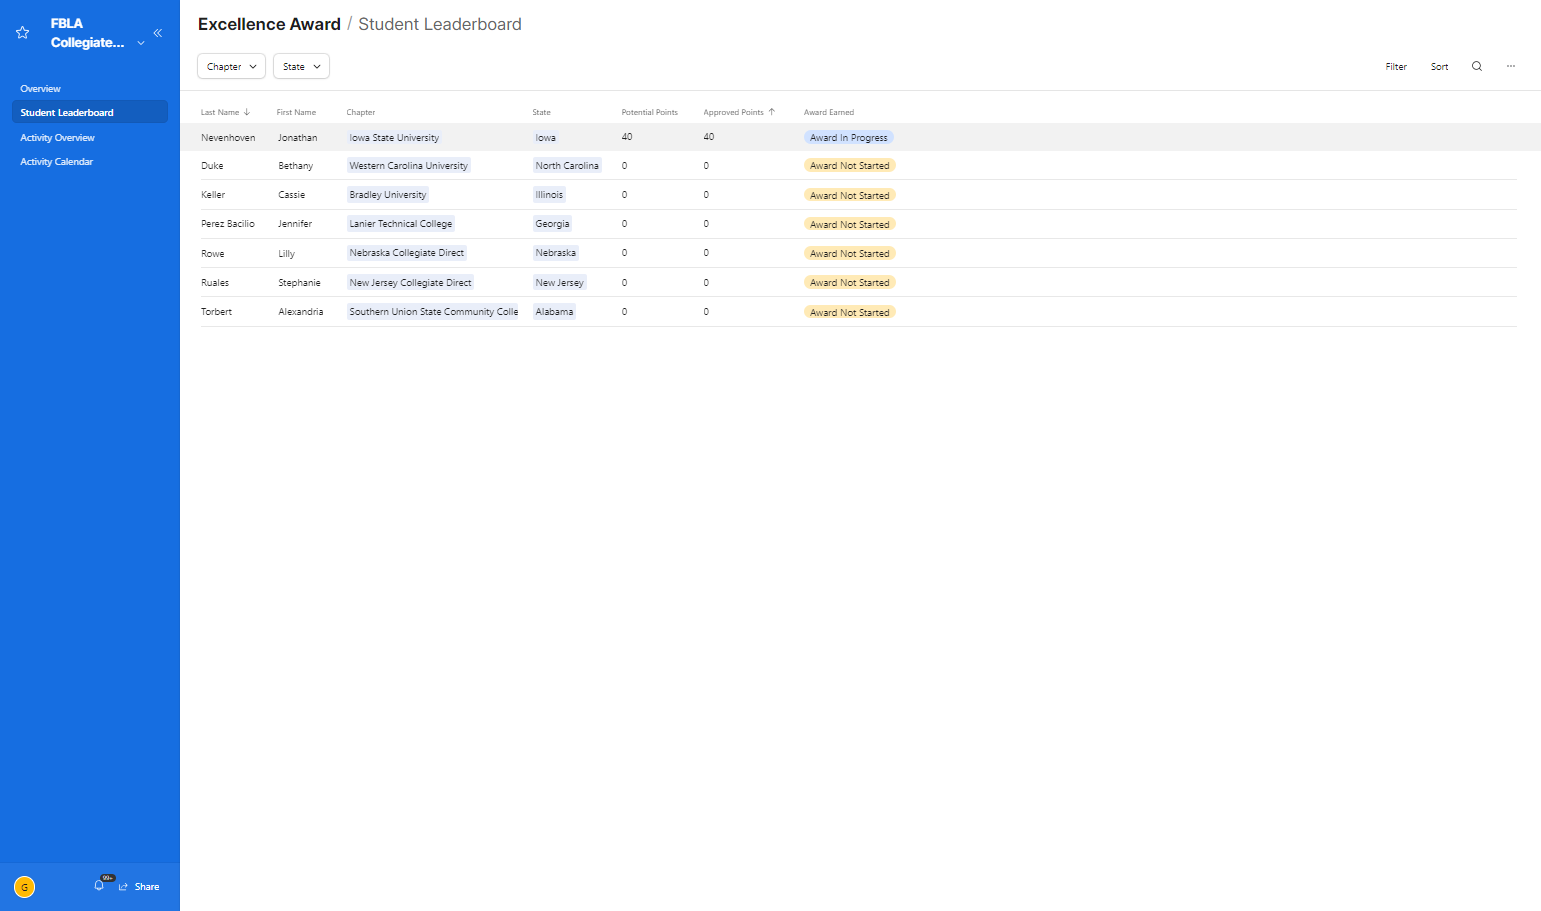The width and height of the screenshot is (1541, 911).
Task: Click the Award Earned column header
Action: (829, 112)
